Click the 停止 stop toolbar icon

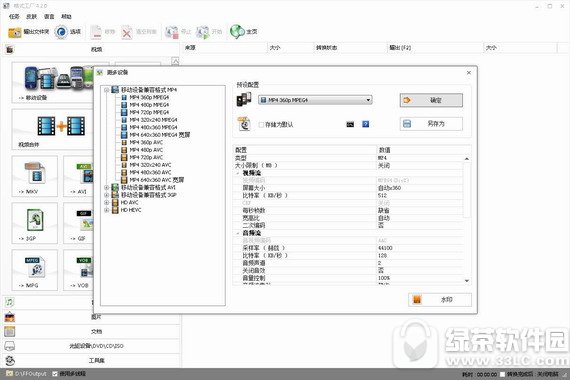pyautogui.click(x=172, y=32)
